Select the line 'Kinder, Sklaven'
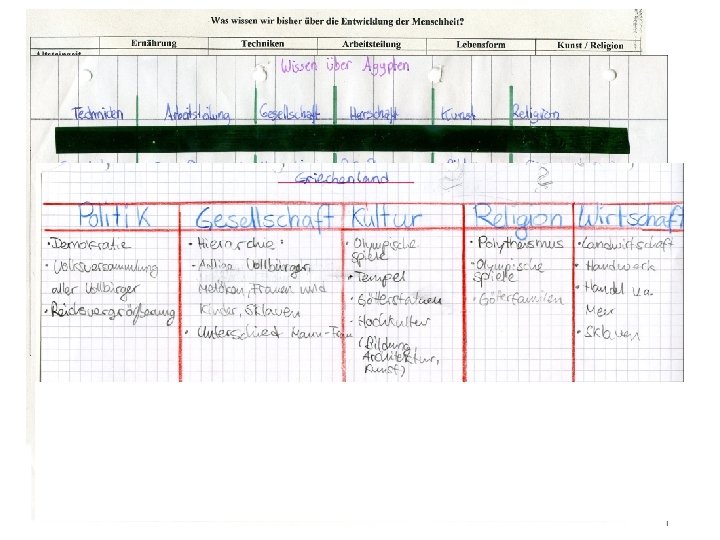The height and width of the screenshot is (540, 720). pyautogui.click(x=249, y=311)
